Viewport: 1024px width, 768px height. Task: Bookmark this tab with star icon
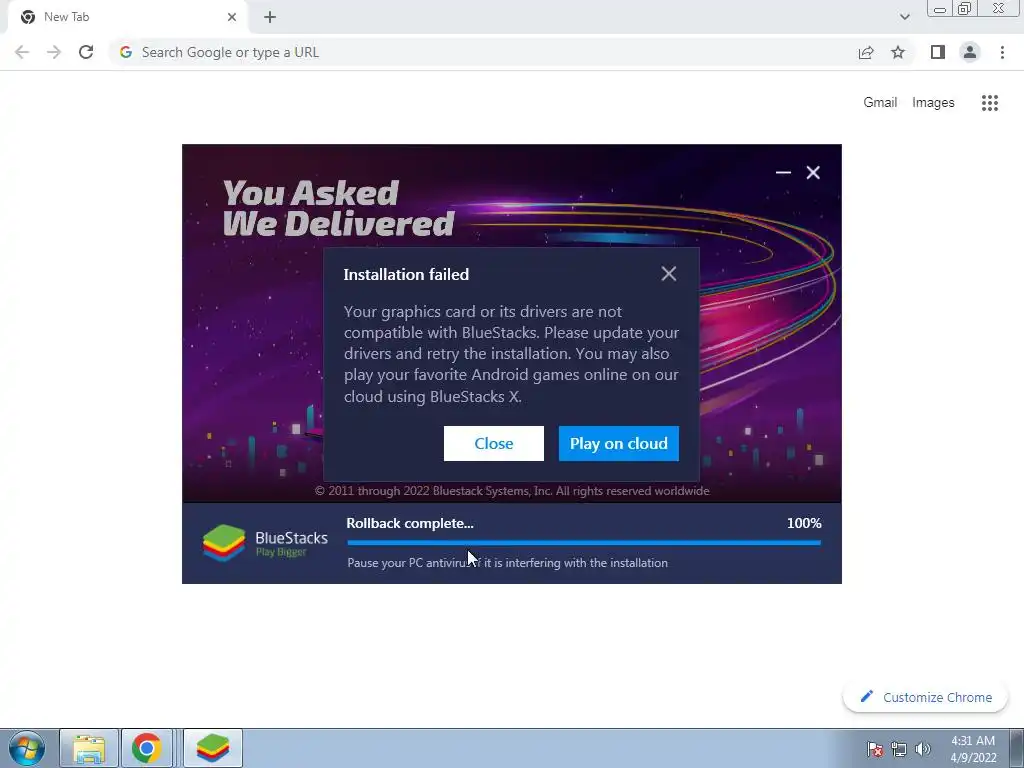(x=898, y=52)
